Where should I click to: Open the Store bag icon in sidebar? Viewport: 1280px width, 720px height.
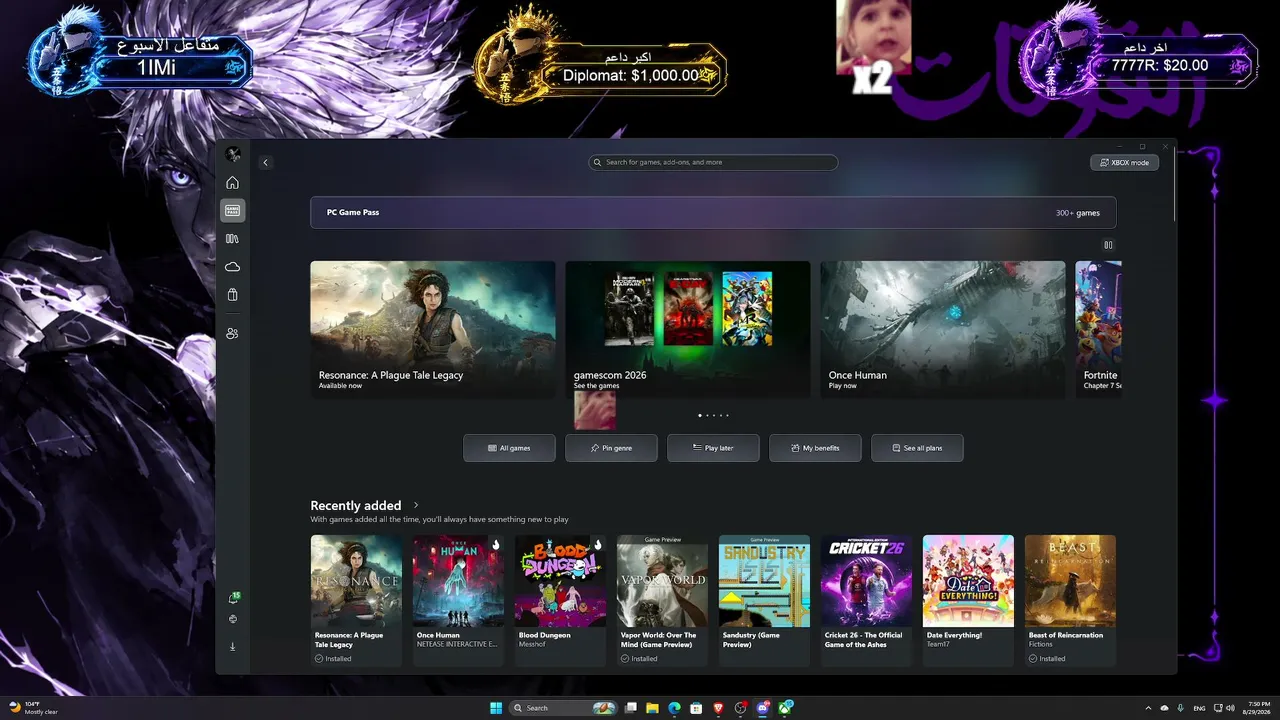coord(233,295)
